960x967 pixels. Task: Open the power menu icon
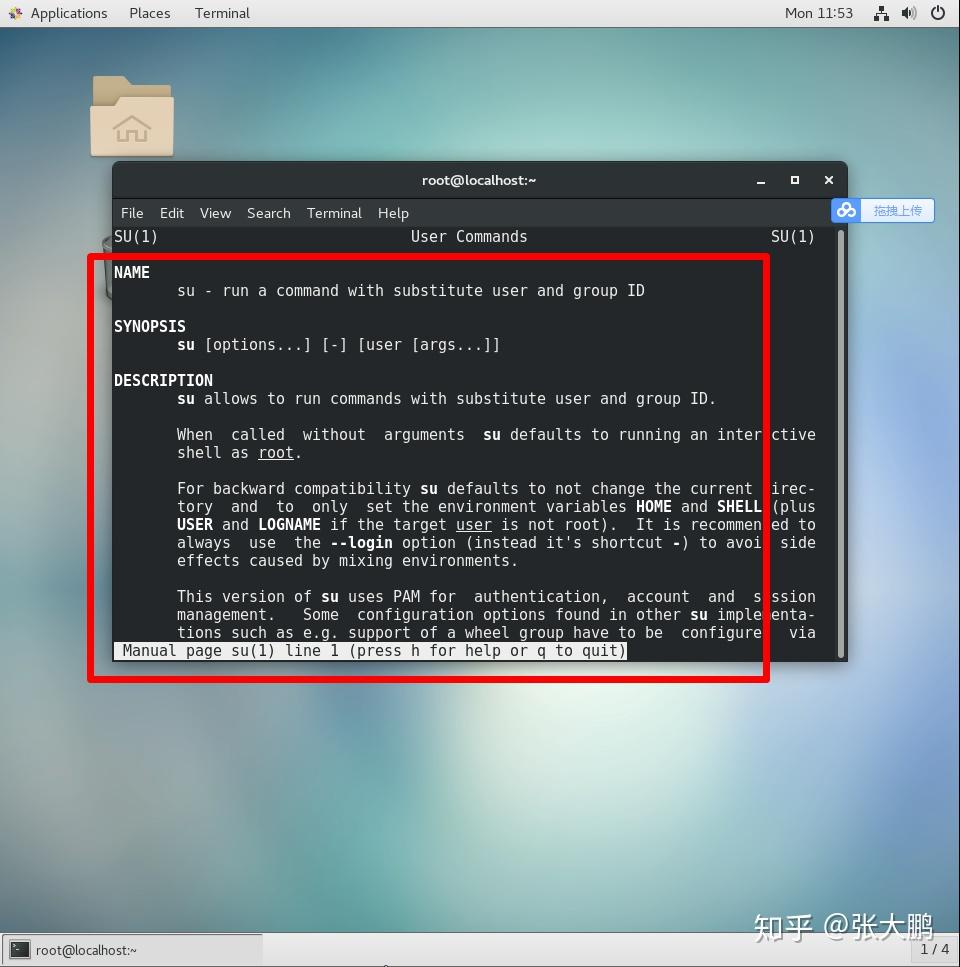(x=938, y=12)
